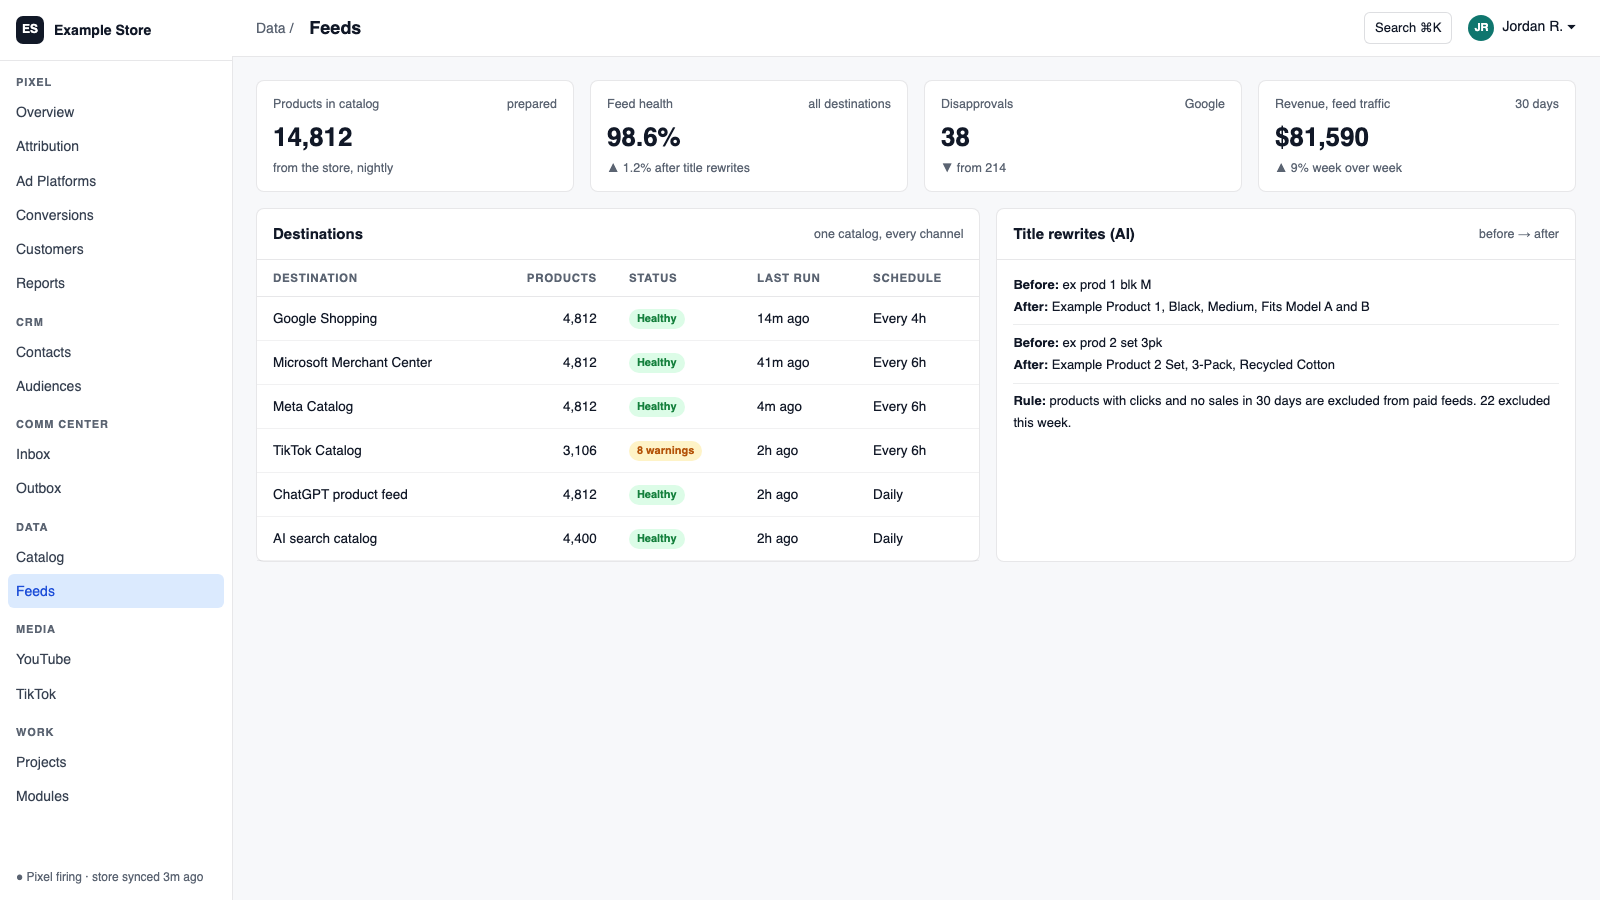Open Attribution page
Screen dimensions: 1600x900
(x=116, y=146)
